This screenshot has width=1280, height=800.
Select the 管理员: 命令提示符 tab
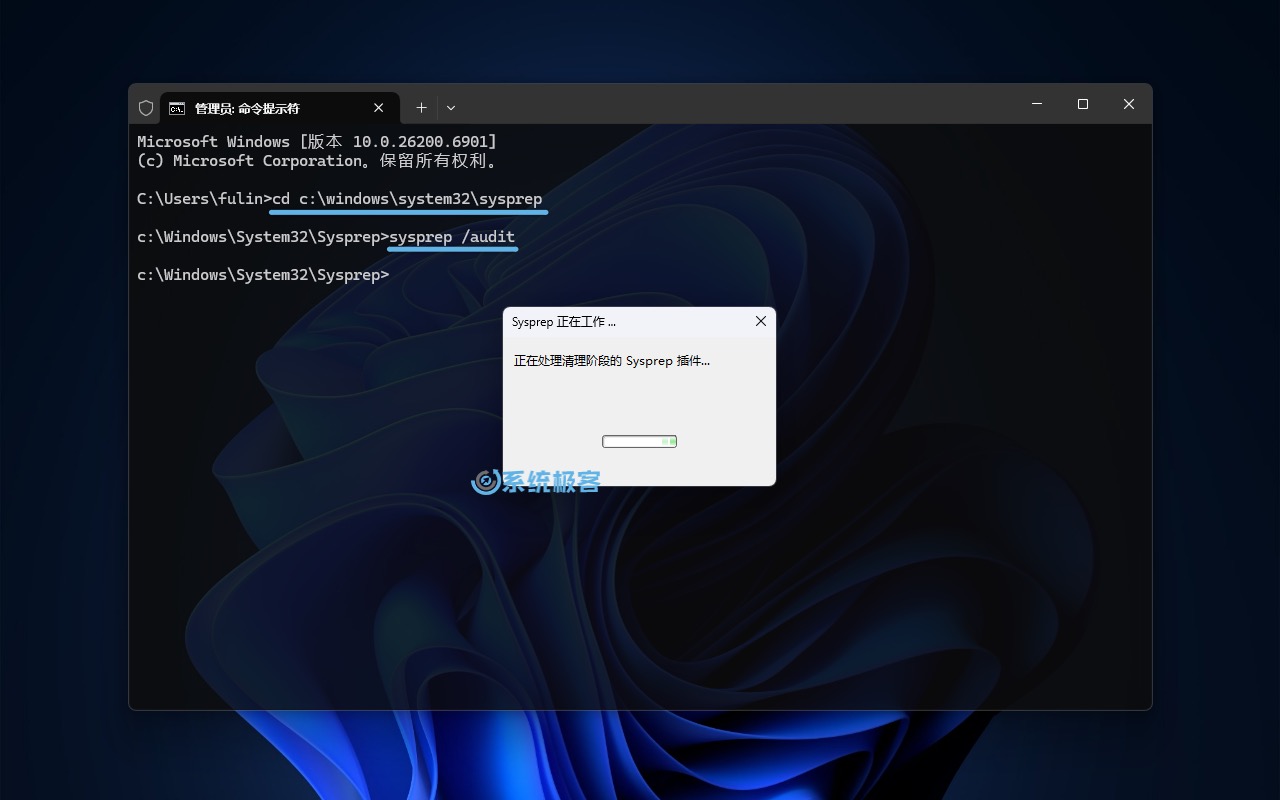[x=260, y=108]
